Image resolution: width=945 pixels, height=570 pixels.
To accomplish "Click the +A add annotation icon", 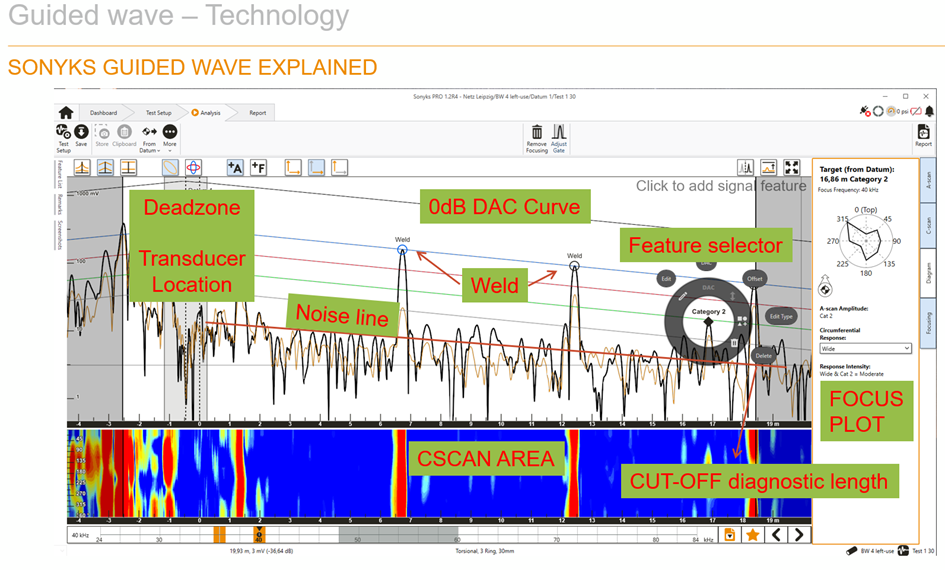I will [x=235, y=168].
